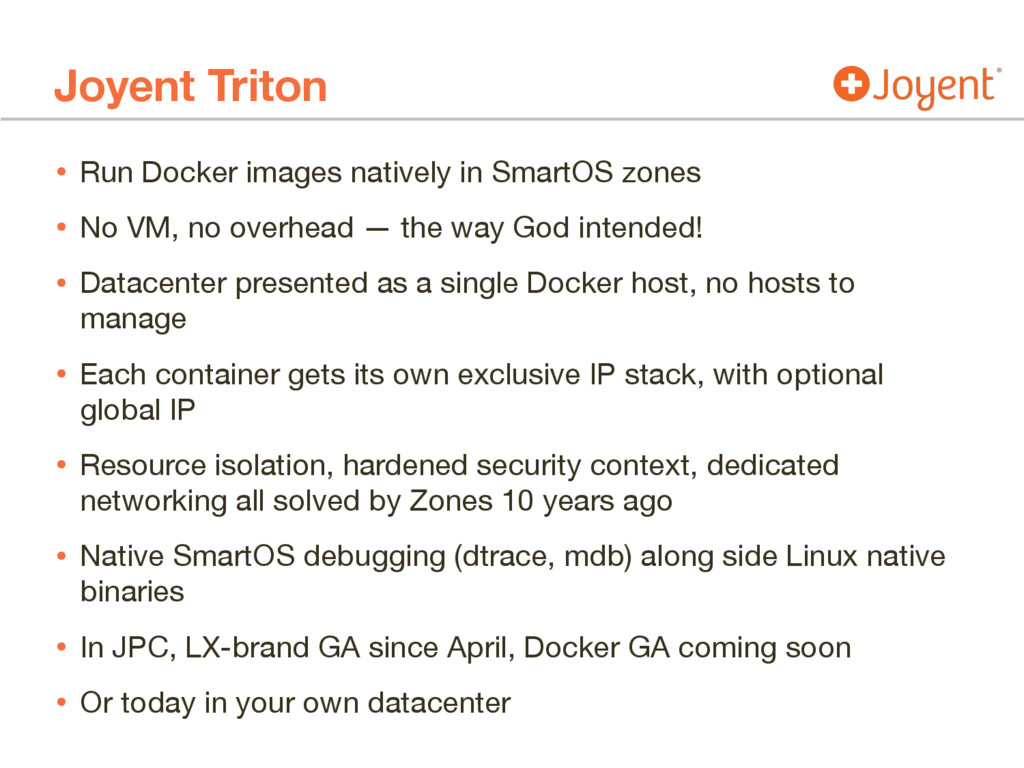Viewport: 1024px width, 768px height.
Task: Click the bullet dot before 'Native SmartOS debugging'
Action: pyautogui.click(x=61, y=557)
